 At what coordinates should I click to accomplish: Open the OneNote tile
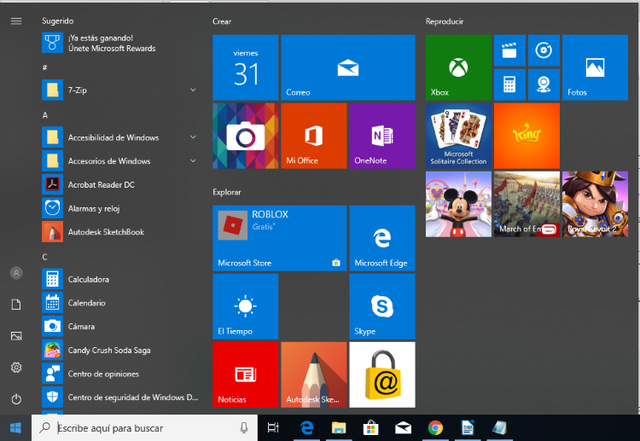(382, 136)
